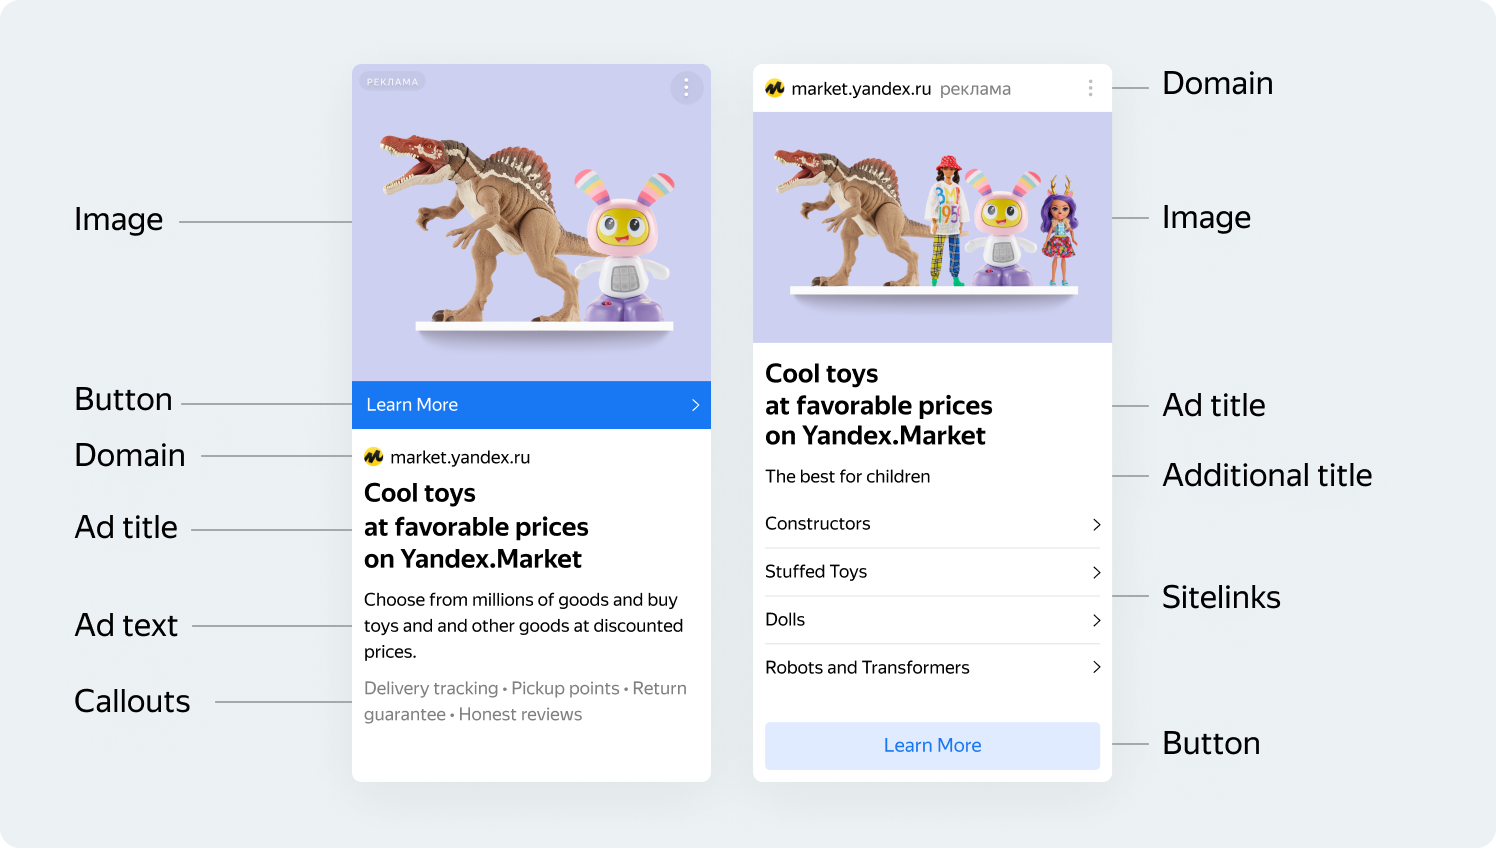Expand the Dolls sitelink chevron
Screen dimensions: 1496x856
1096,620
